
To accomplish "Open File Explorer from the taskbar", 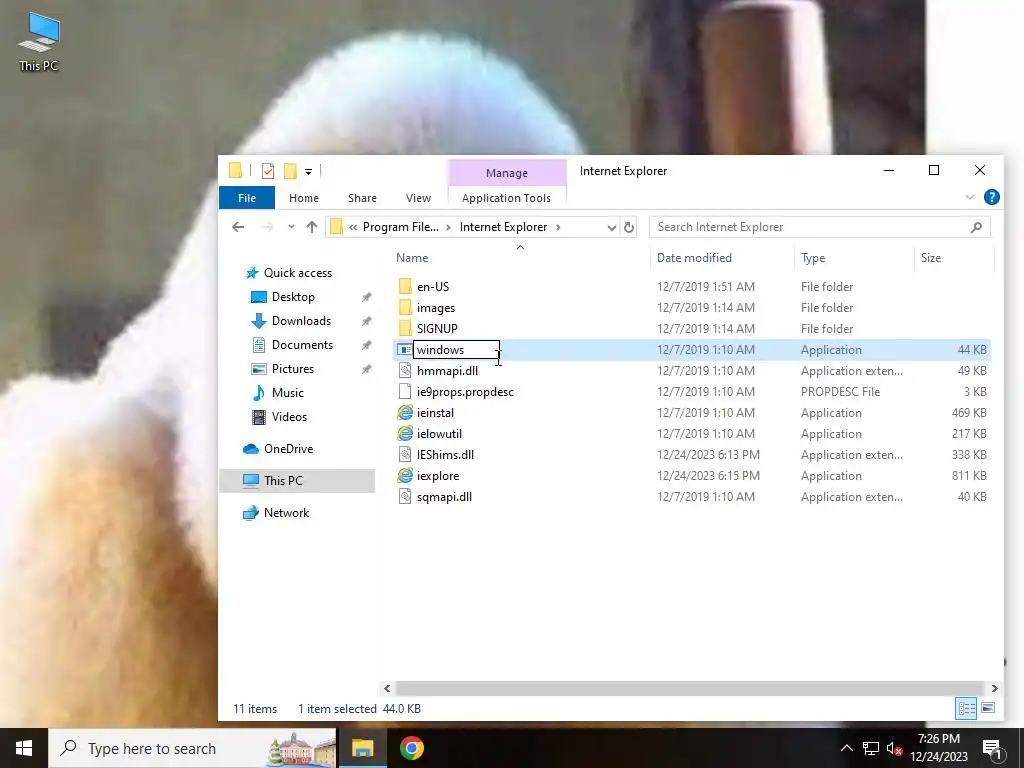I will (362, 748).
